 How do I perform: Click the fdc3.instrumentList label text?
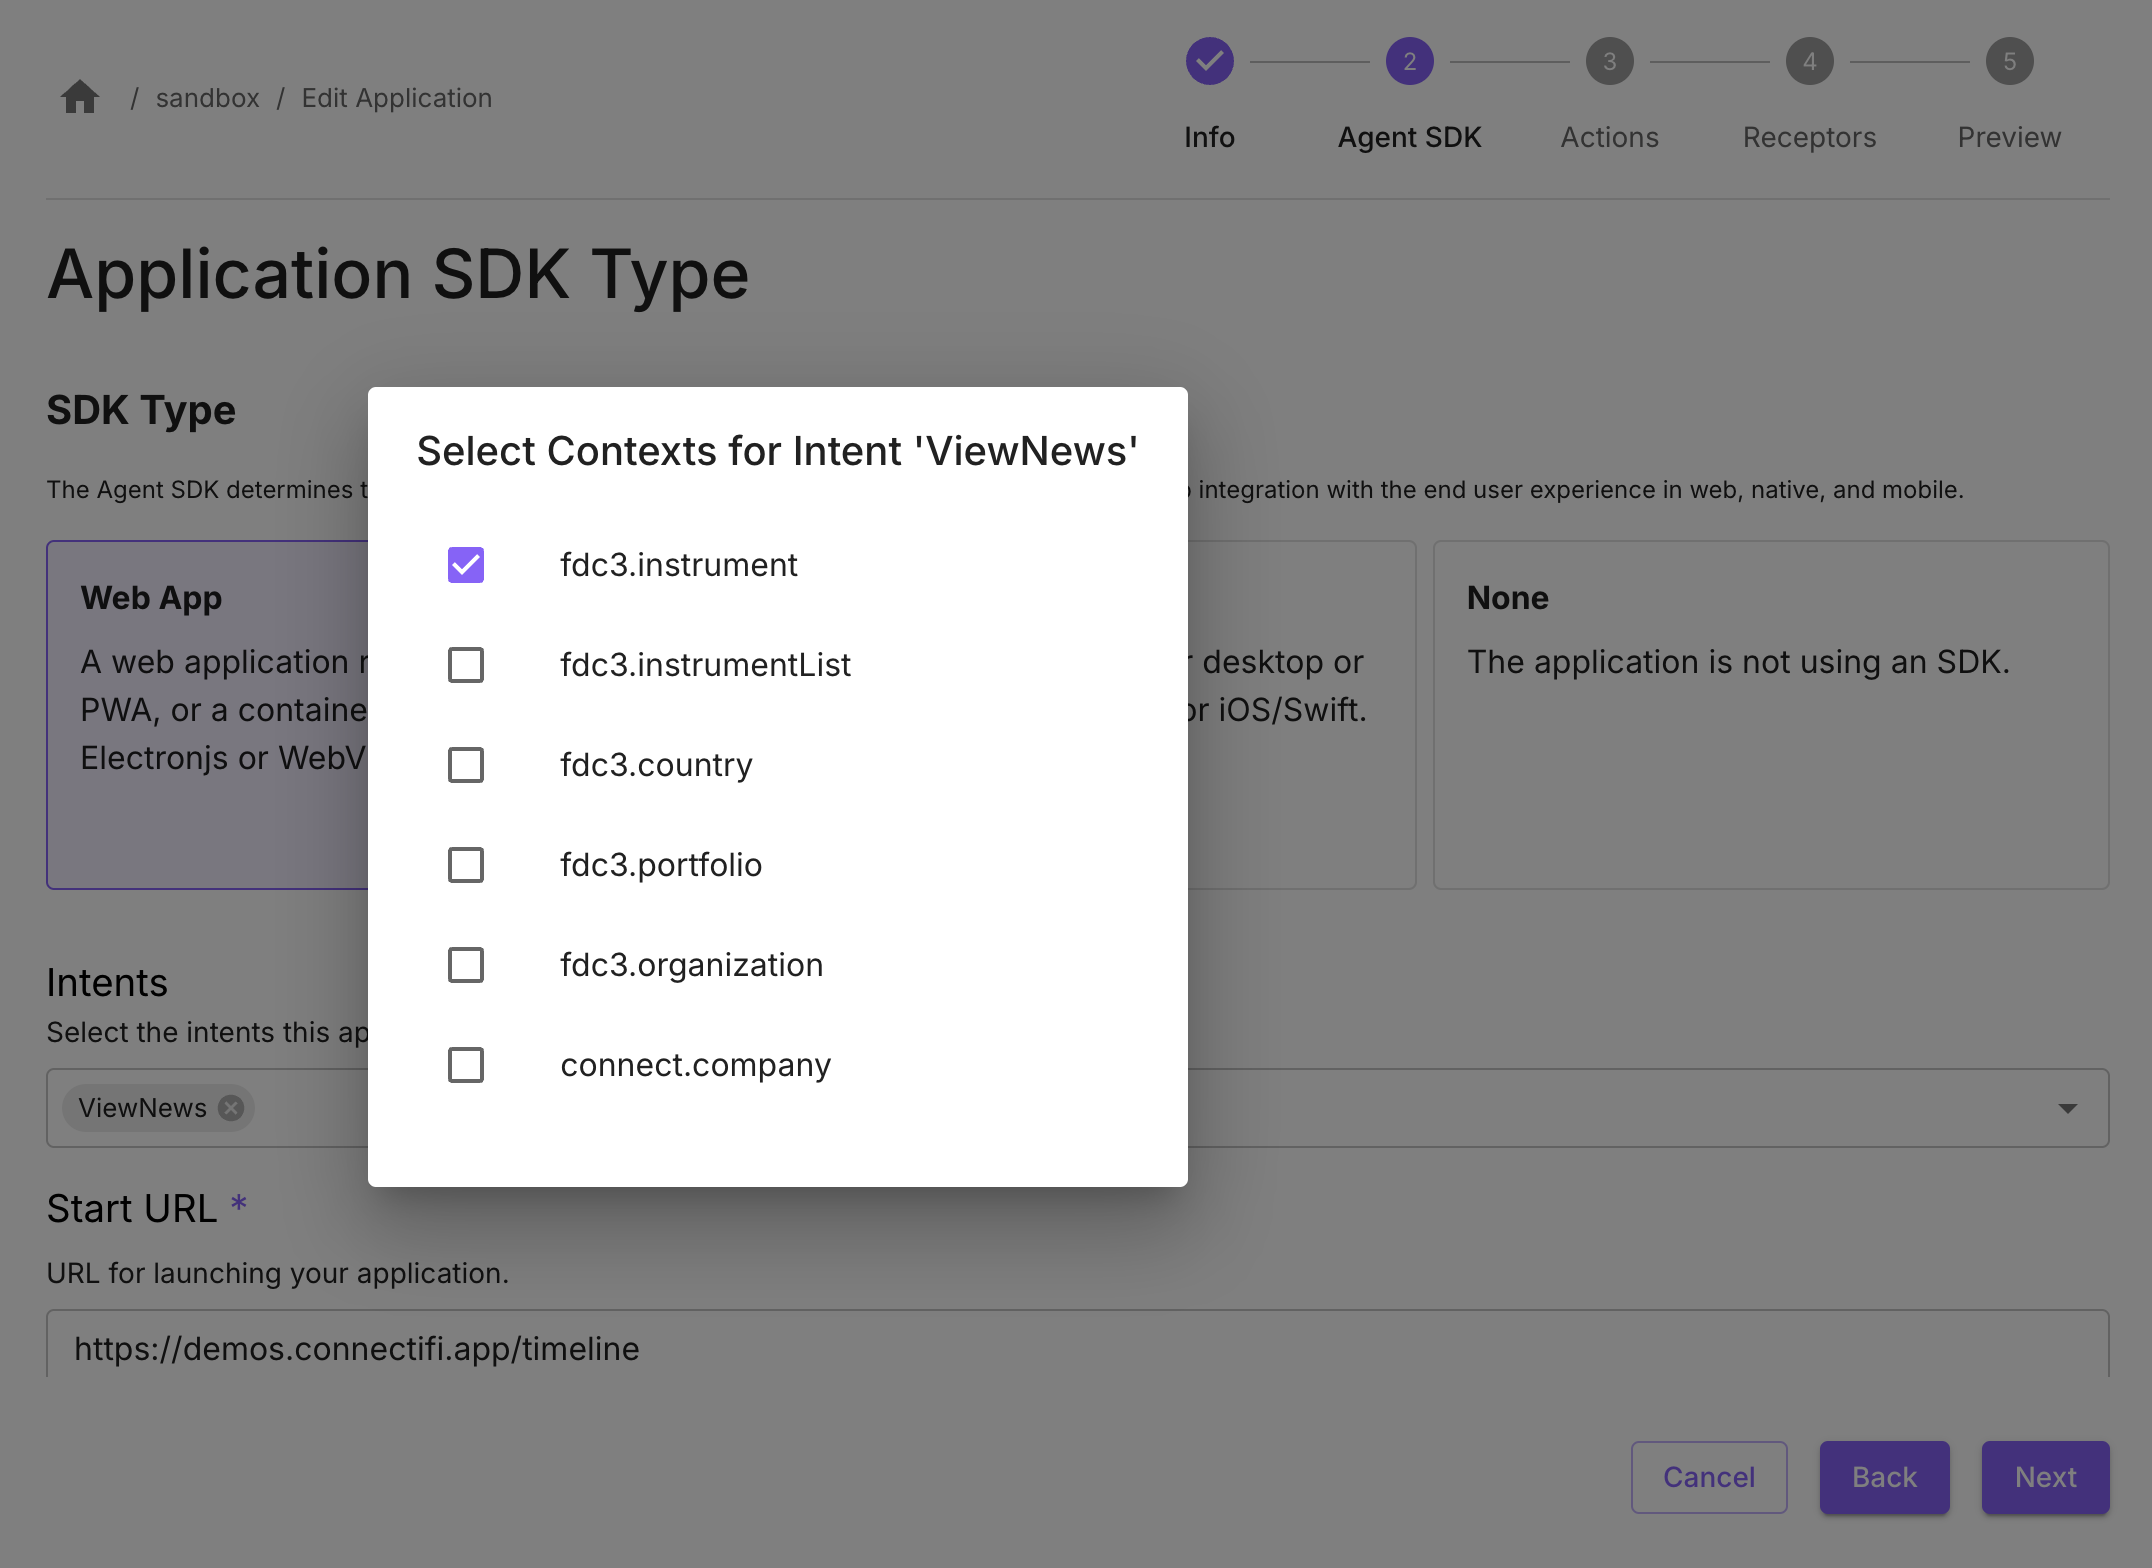[x=705, y=665]
